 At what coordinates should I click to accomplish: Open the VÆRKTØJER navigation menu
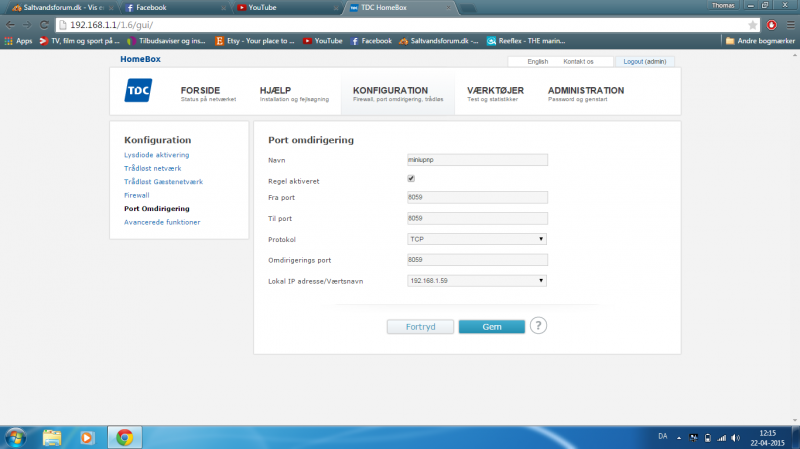(x=495, y=94)
